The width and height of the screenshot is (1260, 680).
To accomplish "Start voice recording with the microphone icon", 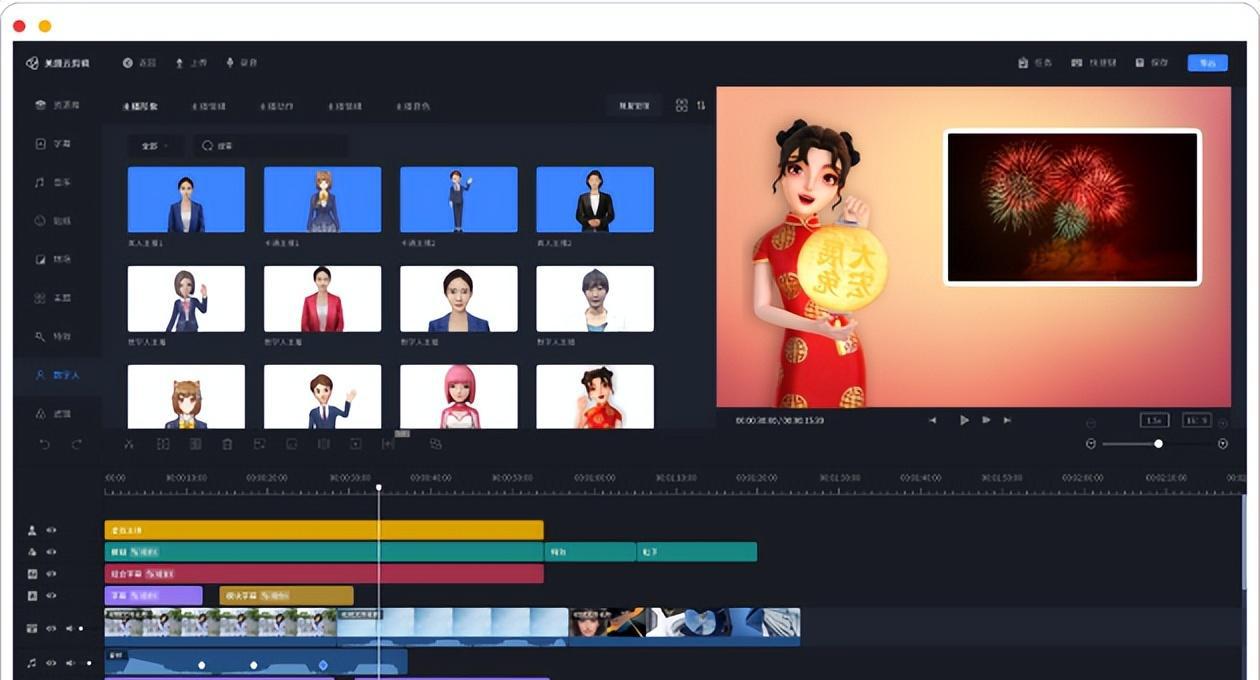I will (230, 63).
